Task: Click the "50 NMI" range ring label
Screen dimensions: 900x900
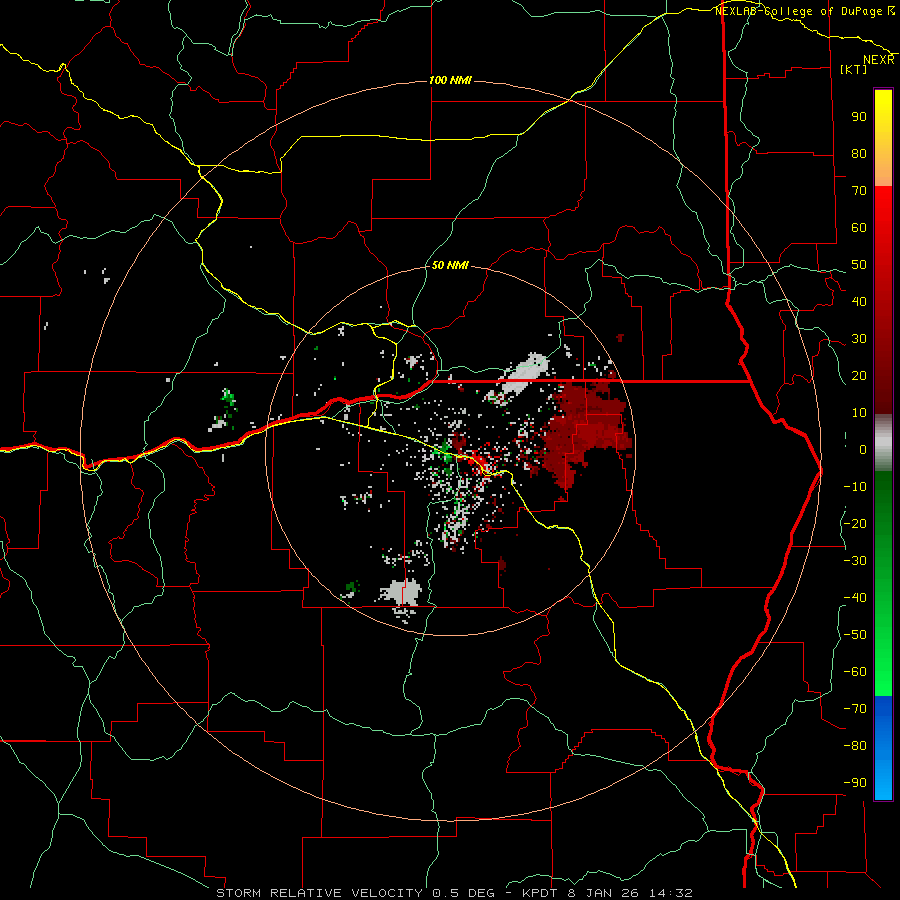Action: click(451, 265)
